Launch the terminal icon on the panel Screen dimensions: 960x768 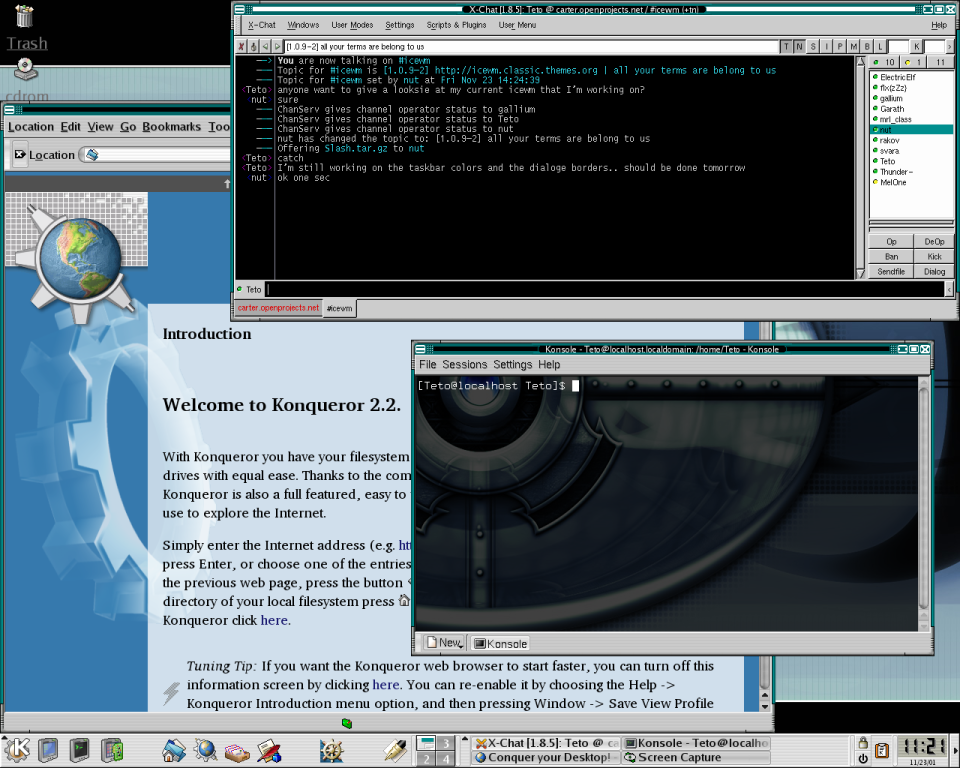tap(79, 749)
